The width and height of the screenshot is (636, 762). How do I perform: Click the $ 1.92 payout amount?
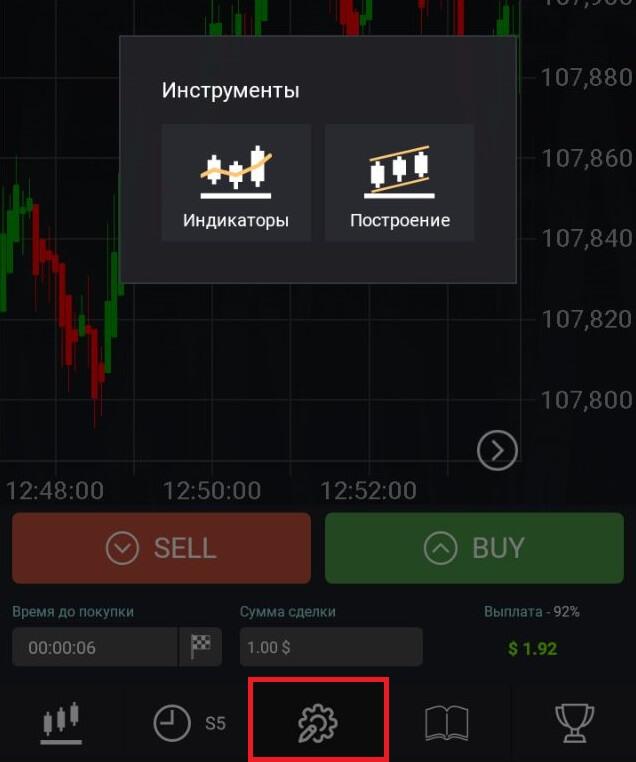click(532, 648)
